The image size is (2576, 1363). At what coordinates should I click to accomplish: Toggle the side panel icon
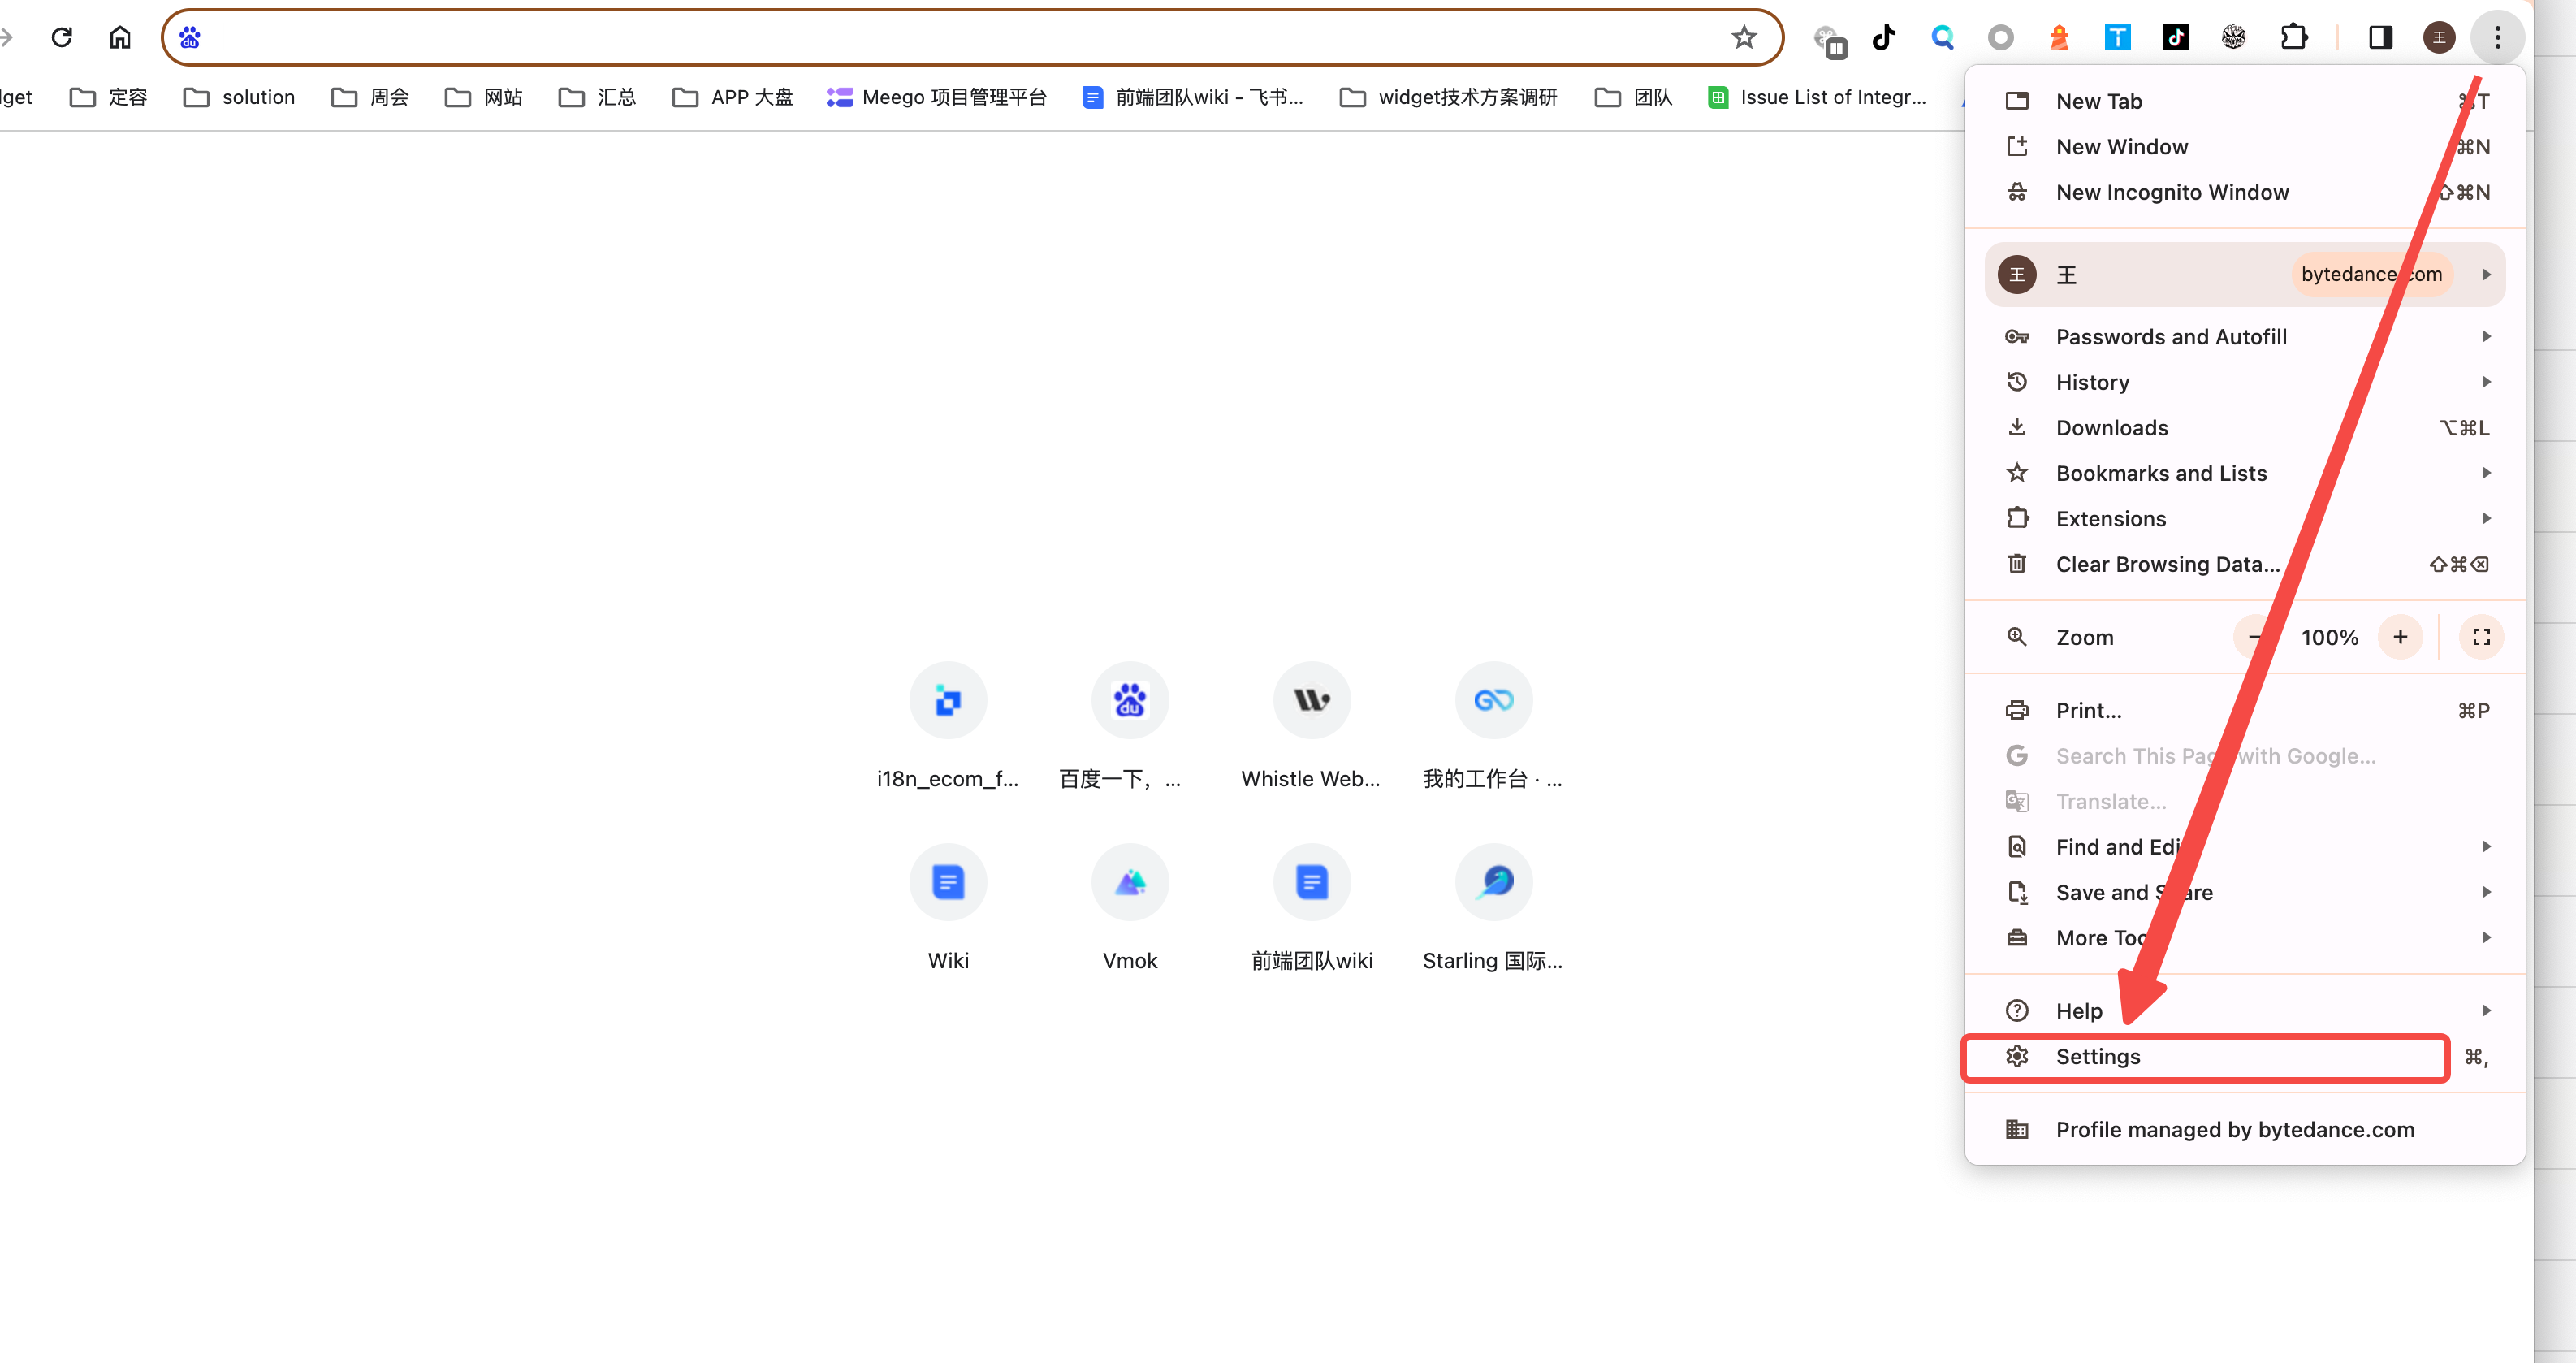coord(2380,37)
